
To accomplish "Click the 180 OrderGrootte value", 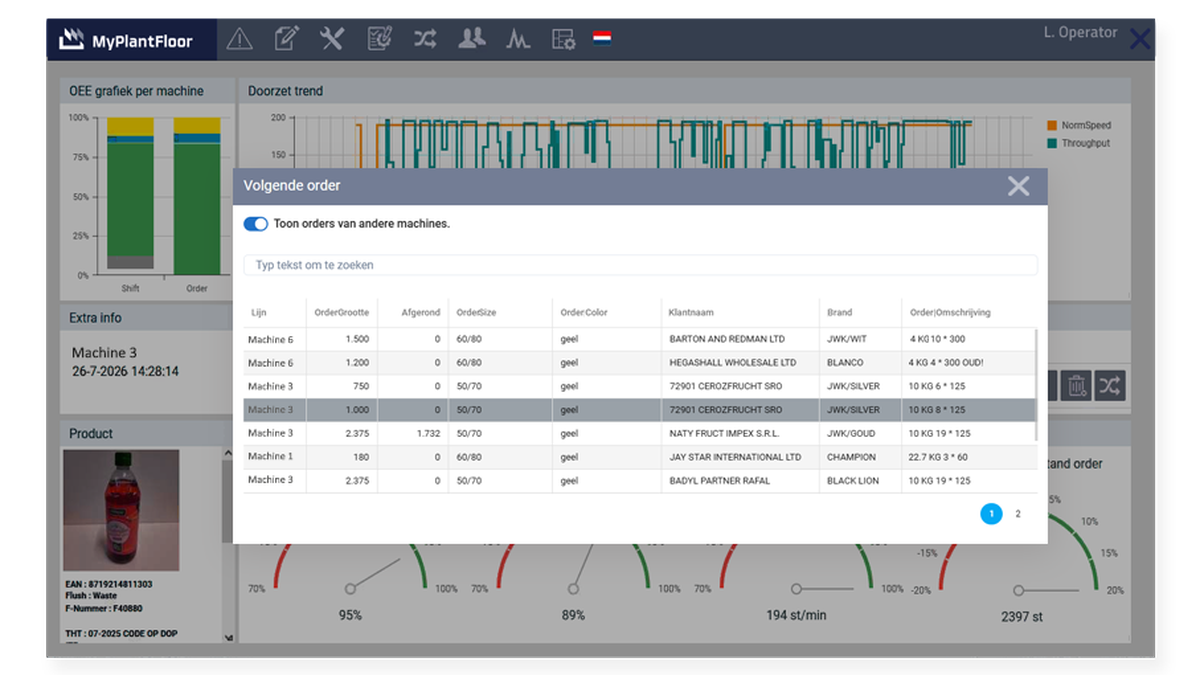I will coord(361,457).
